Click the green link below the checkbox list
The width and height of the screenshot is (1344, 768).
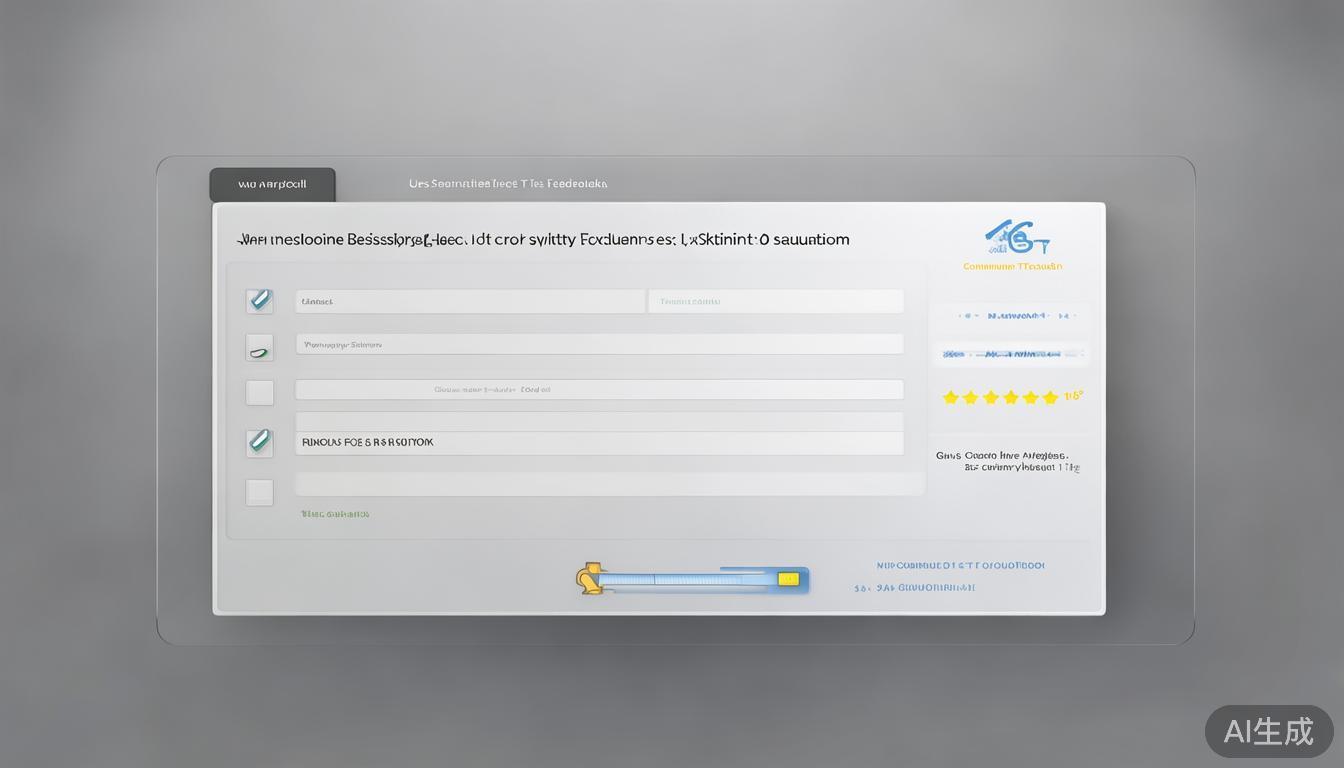coord(335,514)
